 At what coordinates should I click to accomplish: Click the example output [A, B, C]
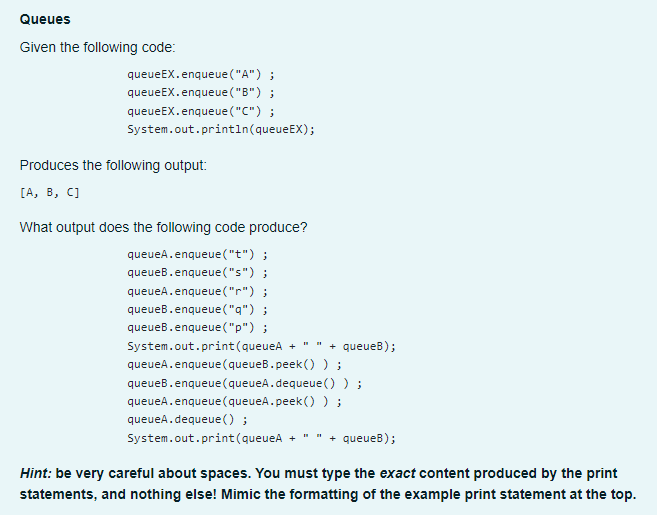click(49, 192)
